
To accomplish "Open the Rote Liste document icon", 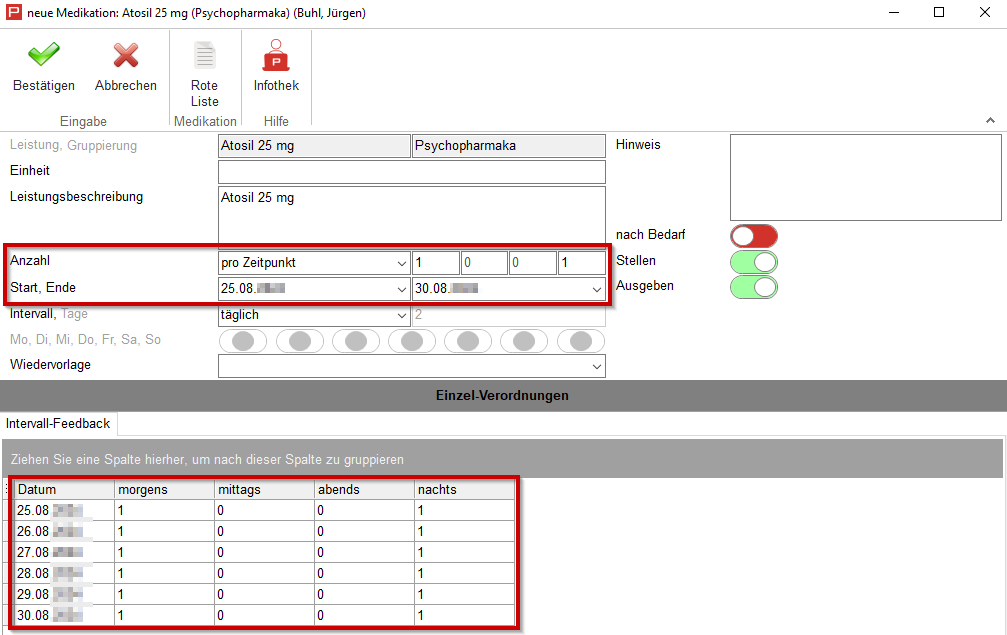I will pos(204,56).
